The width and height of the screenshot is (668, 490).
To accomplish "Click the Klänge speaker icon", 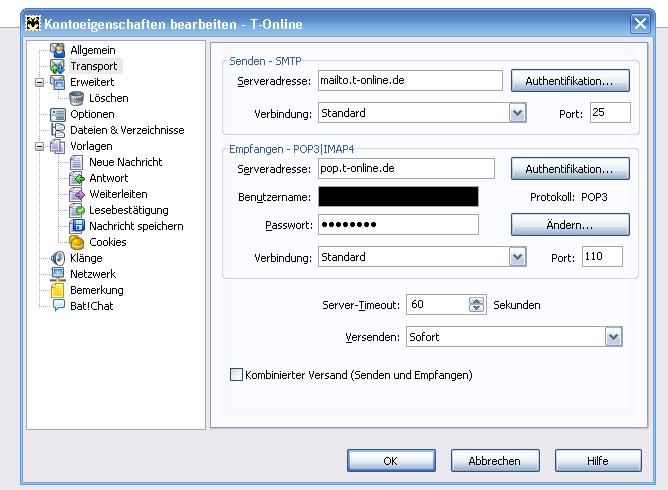I will pyautogui.click(x=58, y=258).
